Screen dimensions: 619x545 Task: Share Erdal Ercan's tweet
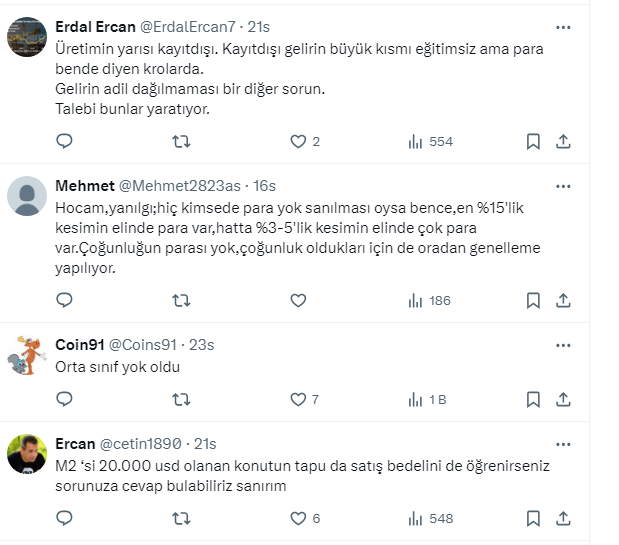[563, 142]
